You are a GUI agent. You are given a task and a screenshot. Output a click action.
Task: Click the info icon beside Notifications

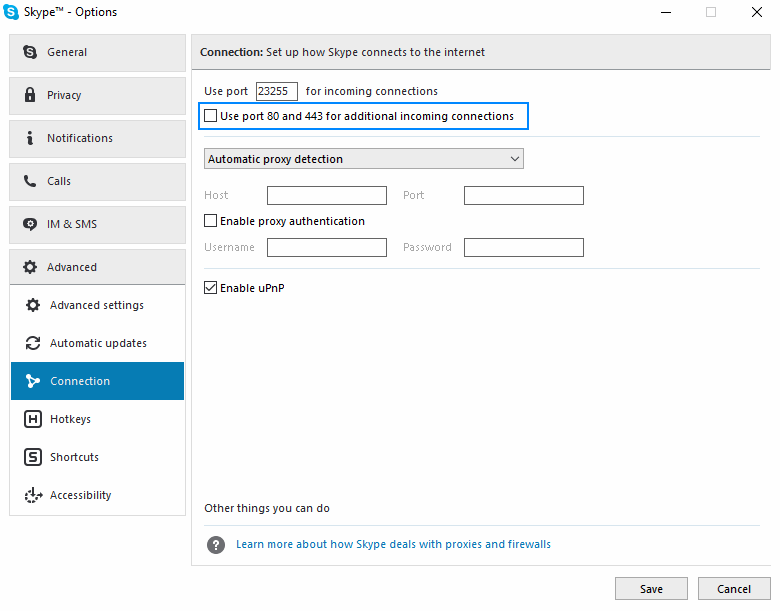coord(30,138)
